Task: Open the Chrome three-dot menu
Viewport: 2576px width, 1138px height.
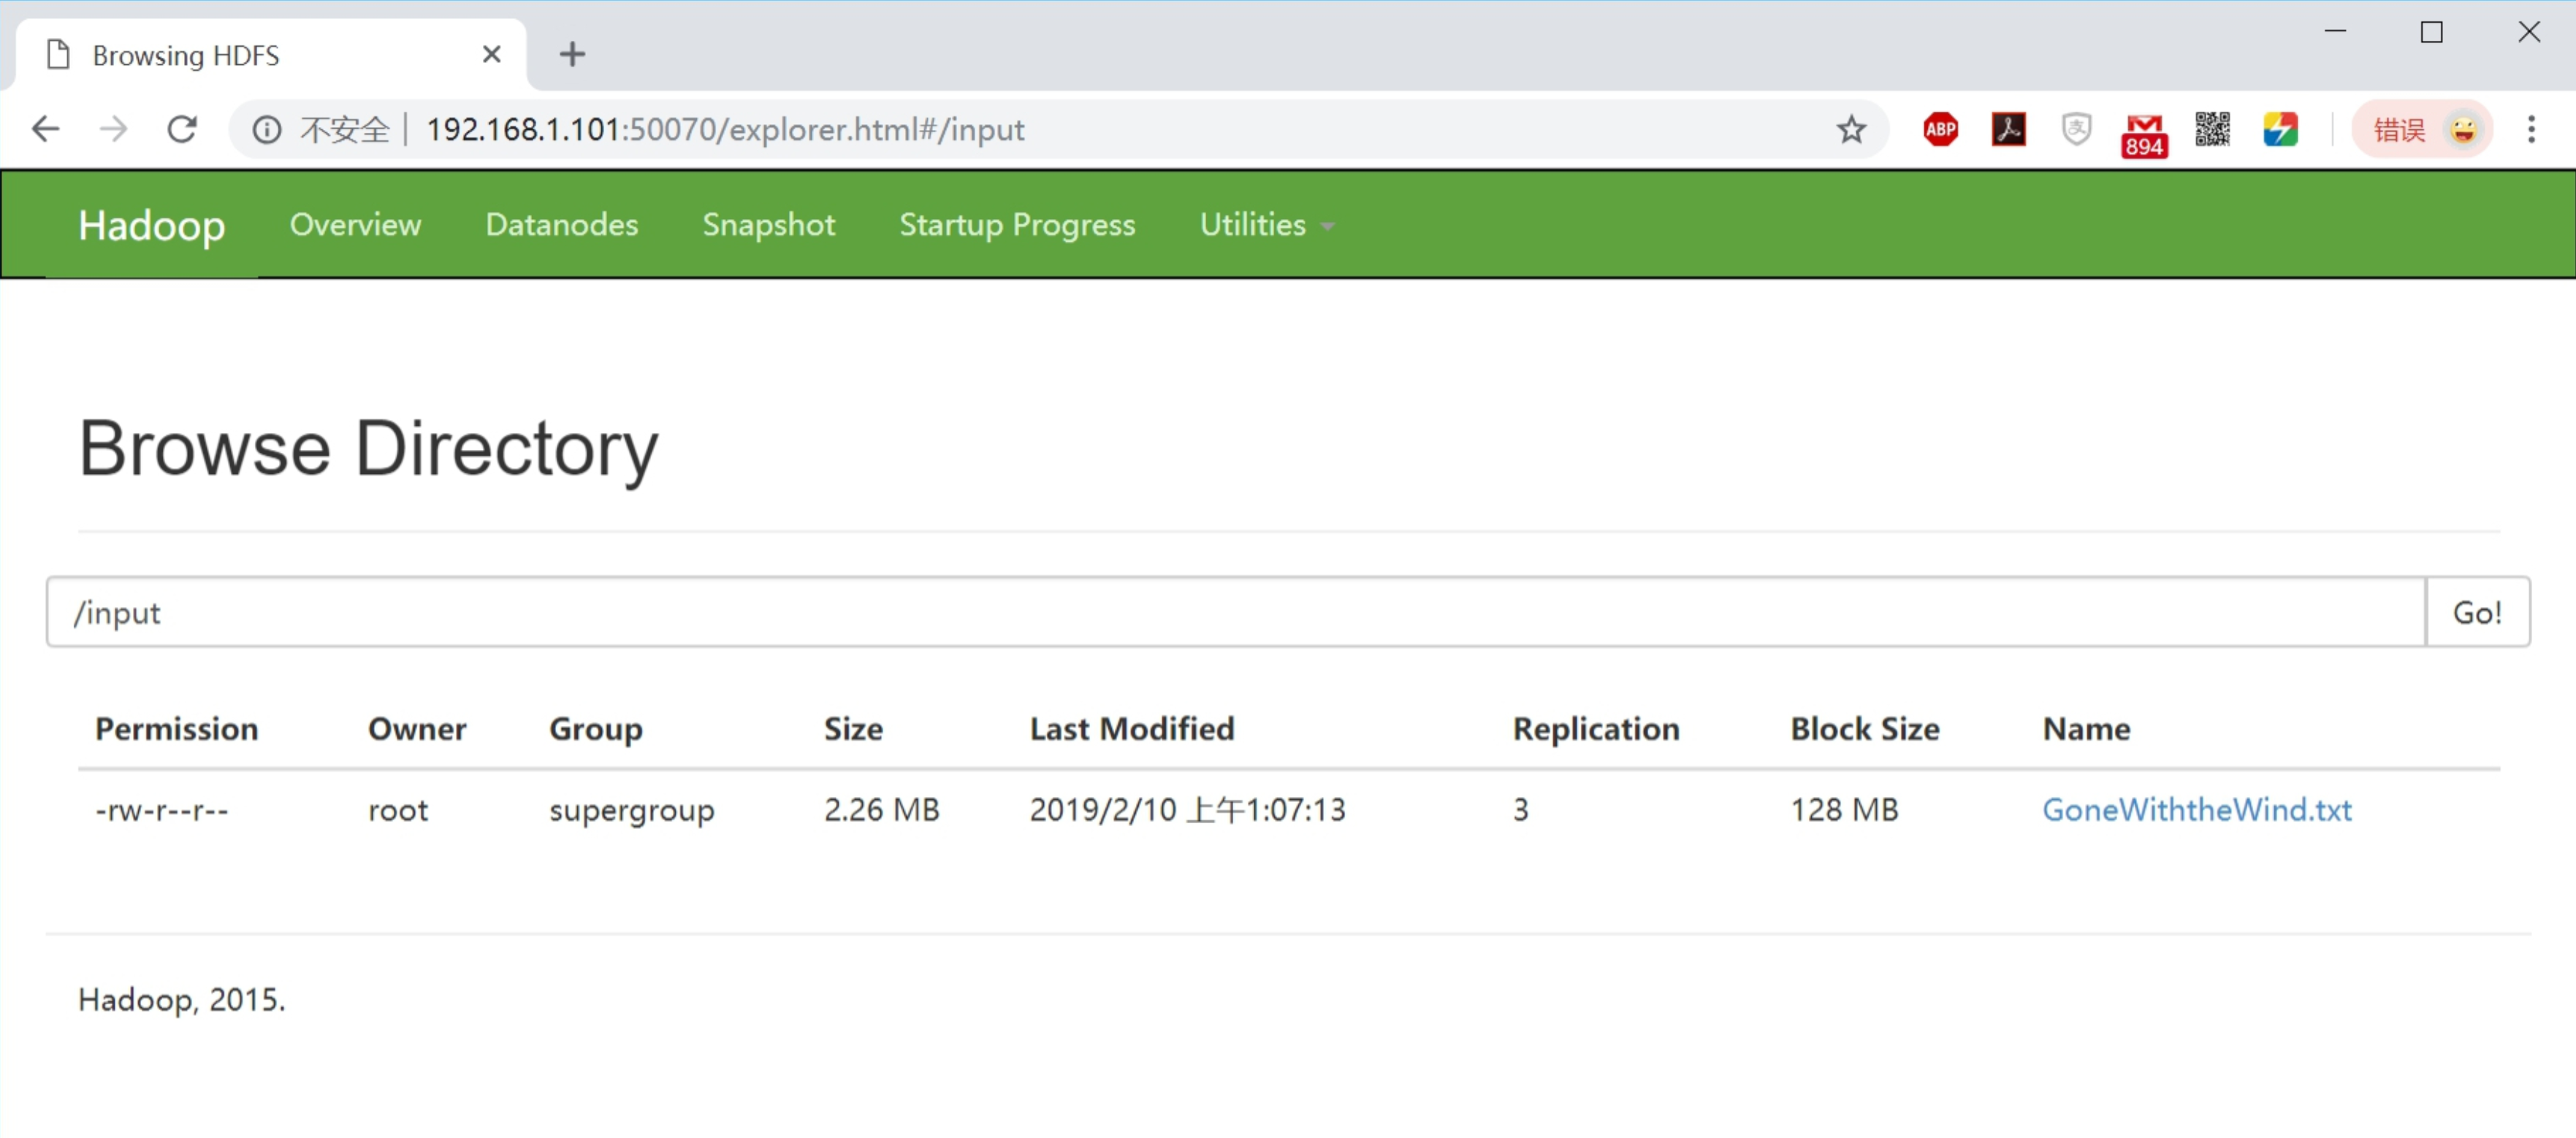Action: (x=2531, y=129)
